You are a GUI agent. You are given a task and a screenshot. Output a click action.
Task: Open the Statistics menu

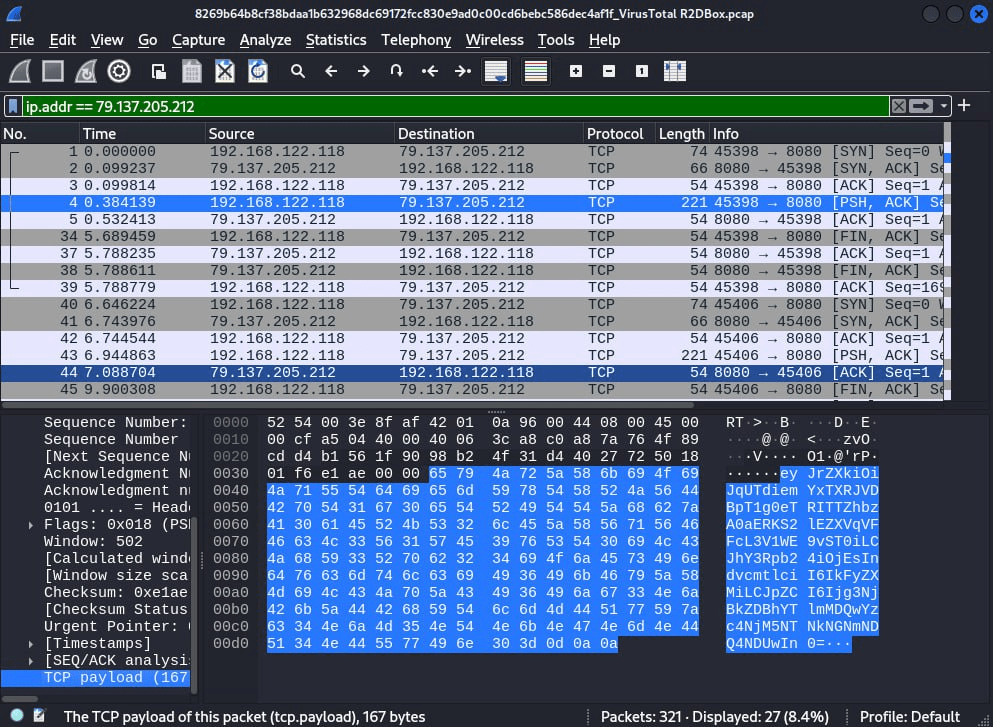tap(336, 40)
